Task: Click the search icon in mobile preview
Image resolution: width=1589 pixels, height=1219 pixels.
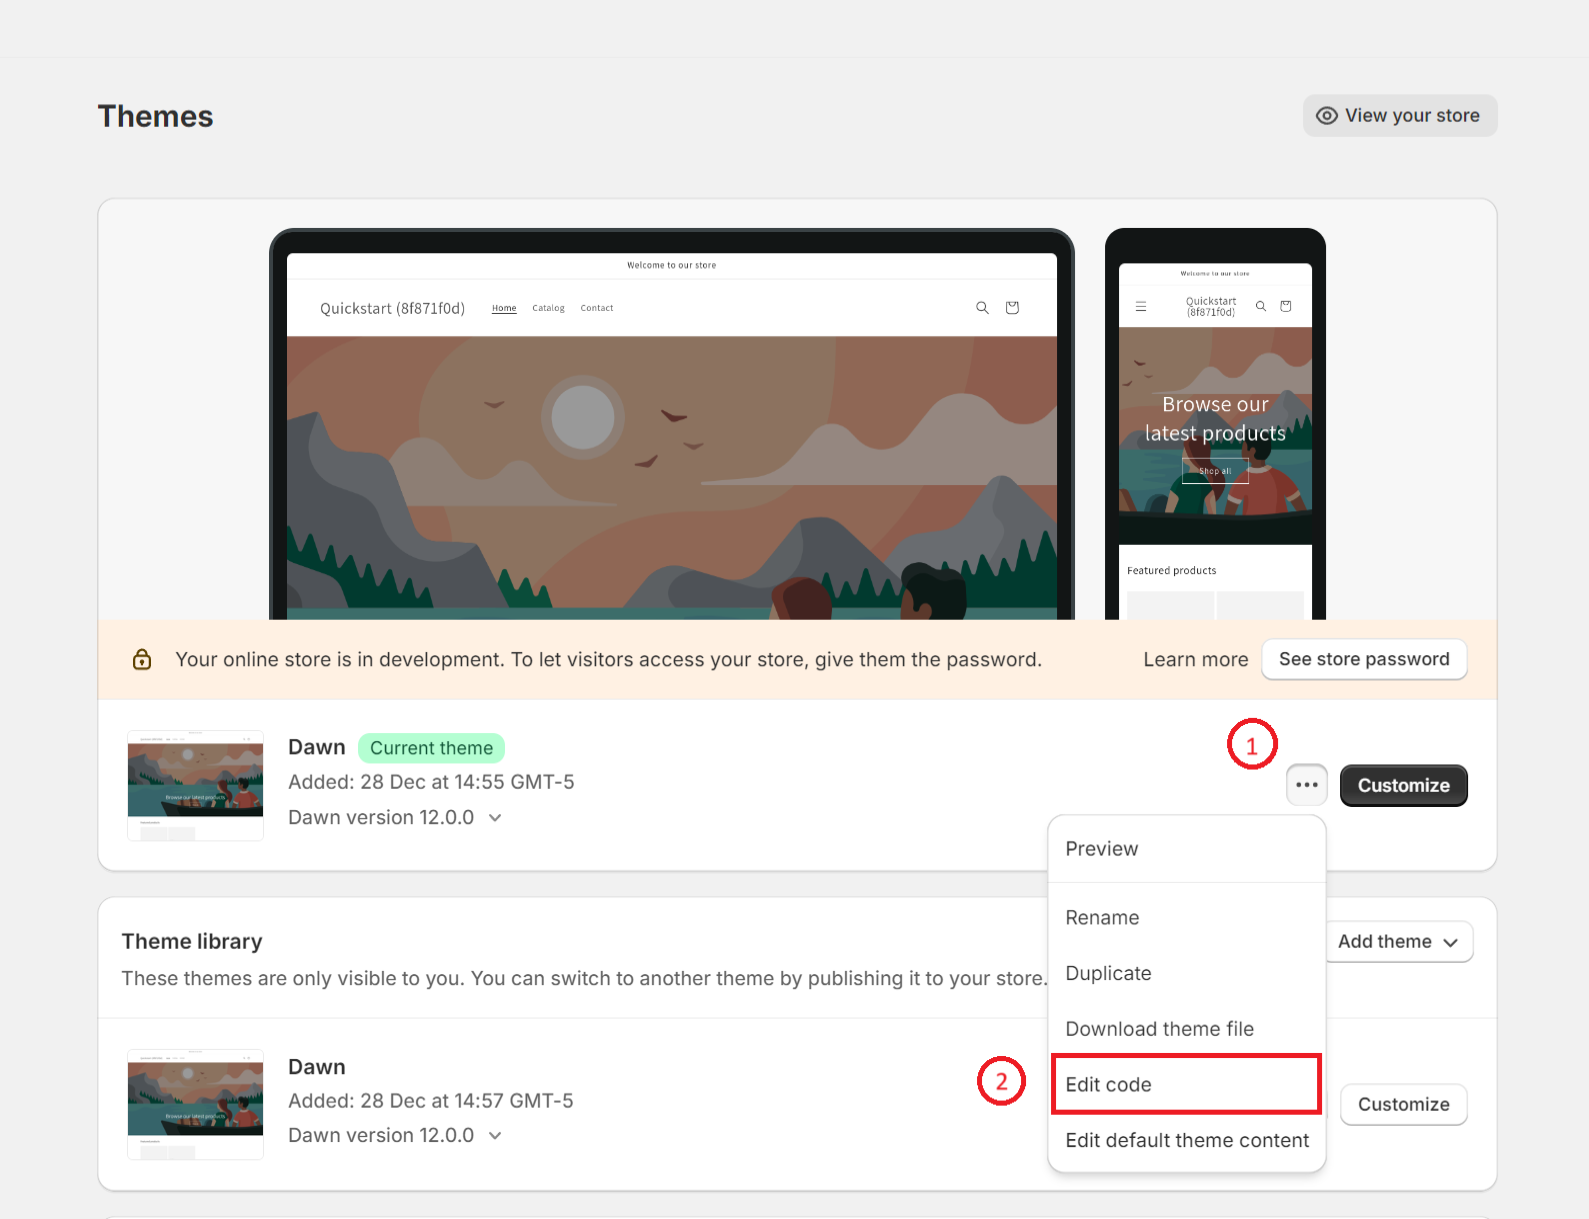Action: point(1261,306)
